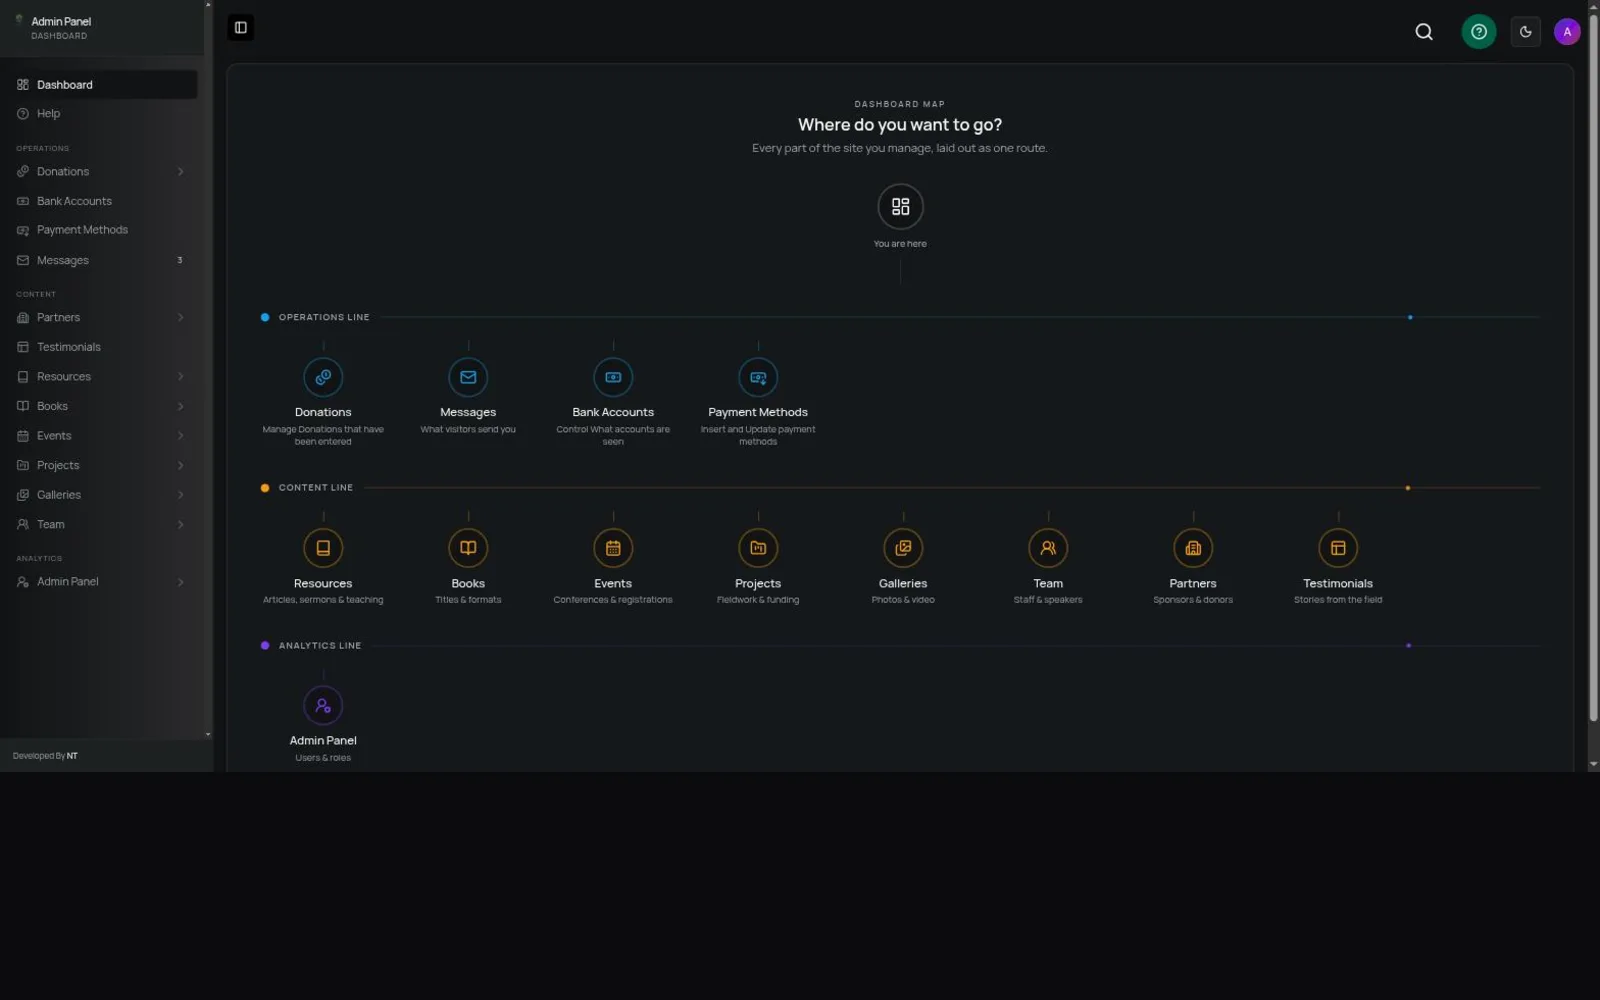The width and height of the screenshot is (1600, 1000).
Task: Open the Team icon on map
Action: pyautogui.click(x=1048, y=548)
